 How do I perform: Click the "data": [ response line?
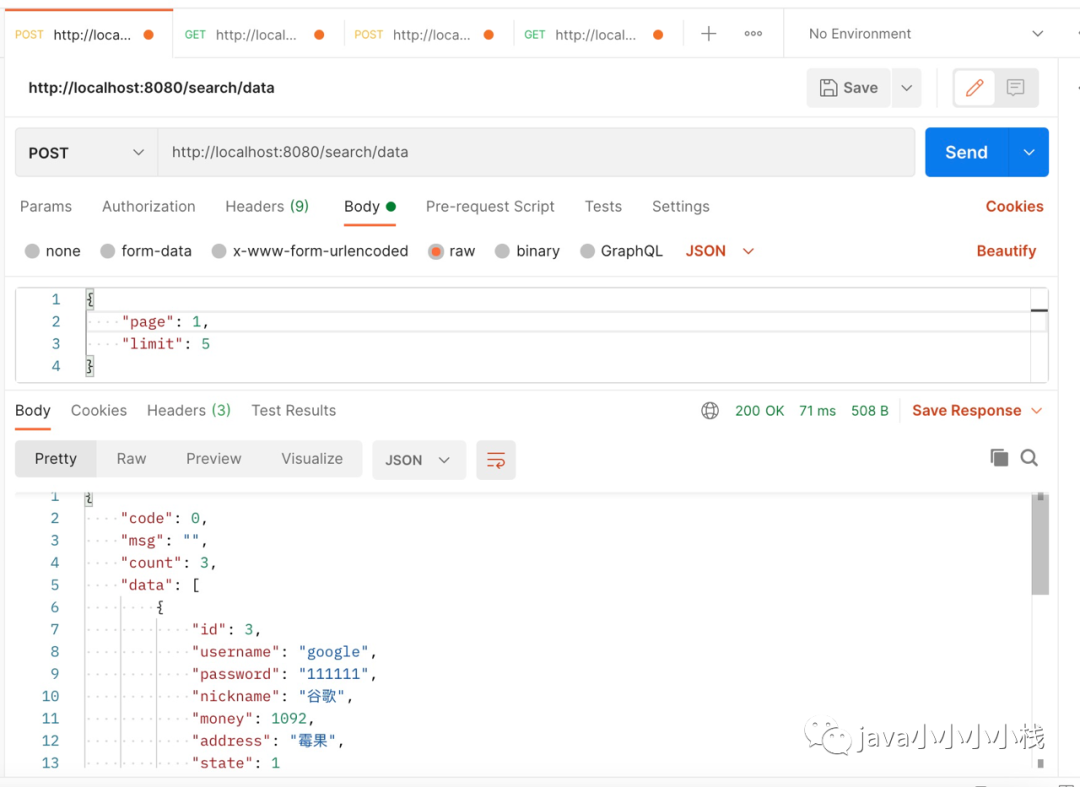click(x=160, y=585)
